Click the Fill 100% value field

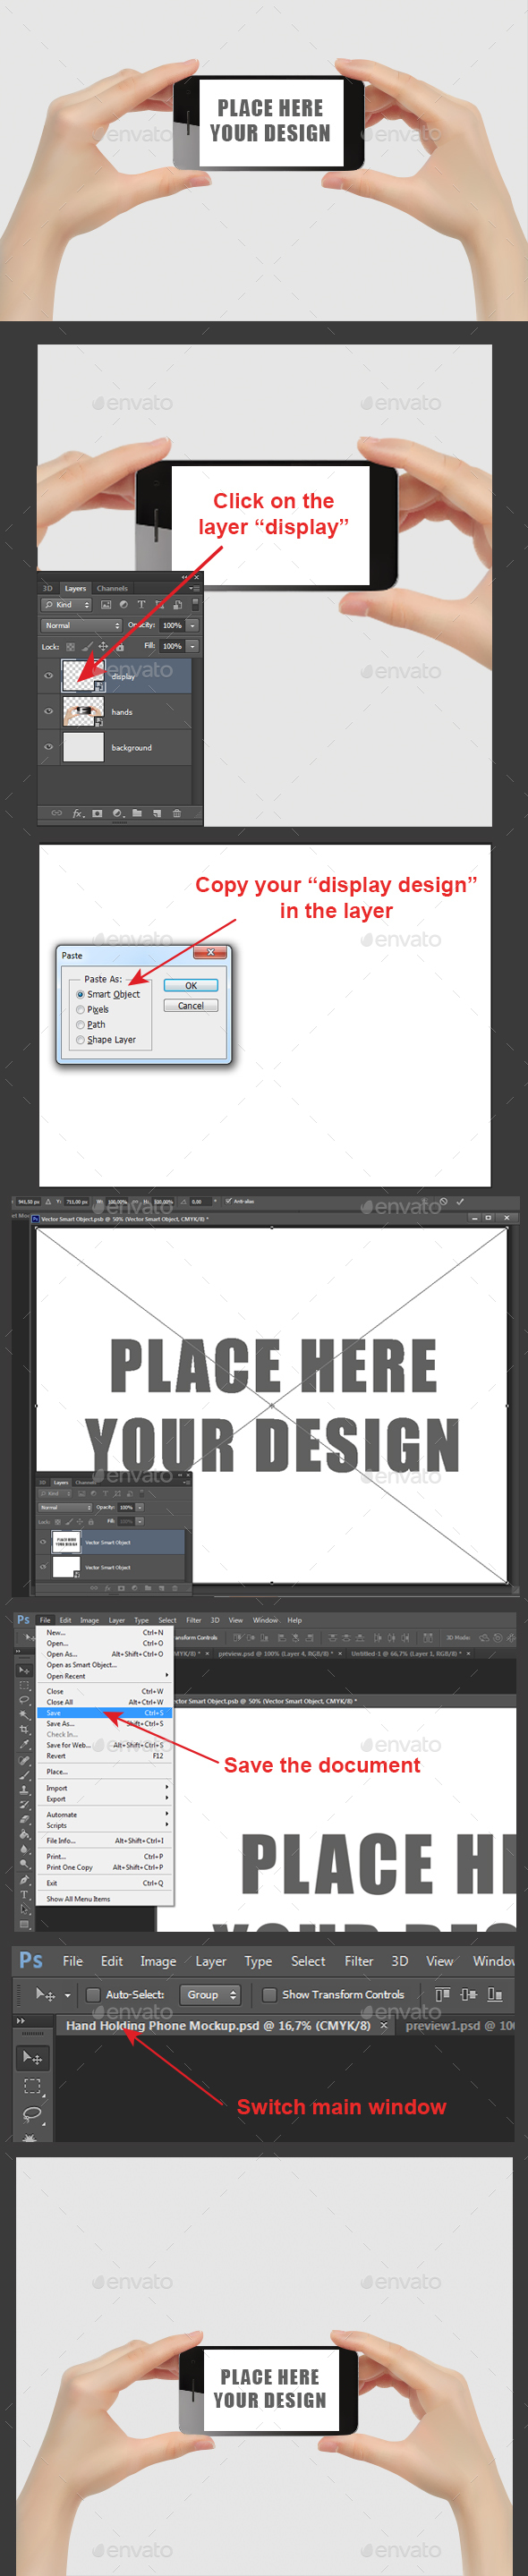tap(173, 646)
